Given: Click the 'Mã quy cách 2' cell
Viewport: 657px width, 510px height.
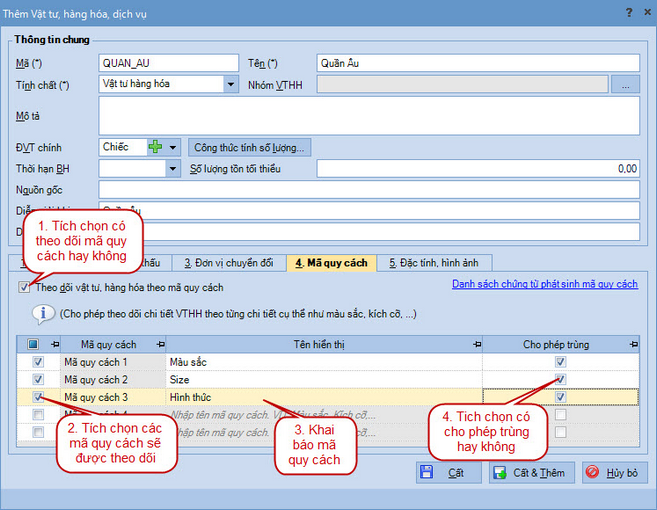Looking at the screenshot, I should pyautogui.click(x=113, y=380).
